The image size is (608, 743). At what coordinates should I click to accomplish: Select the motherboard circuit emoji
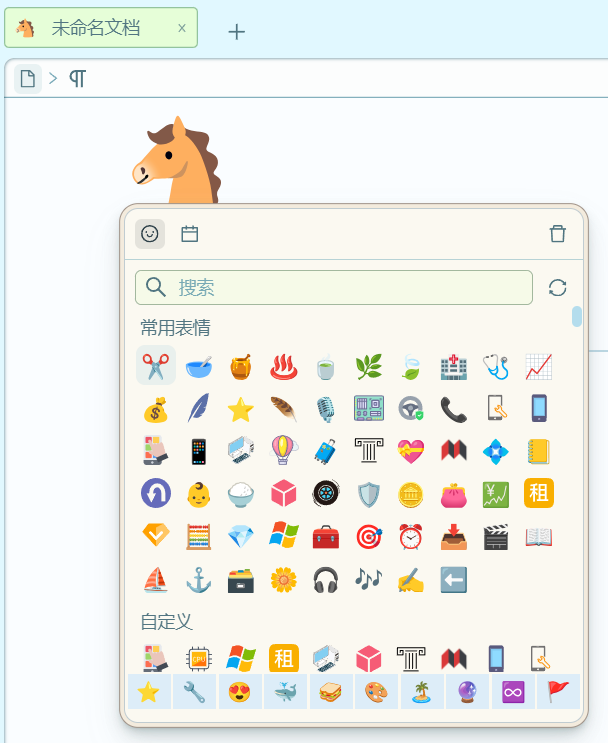tap(369, 409)
